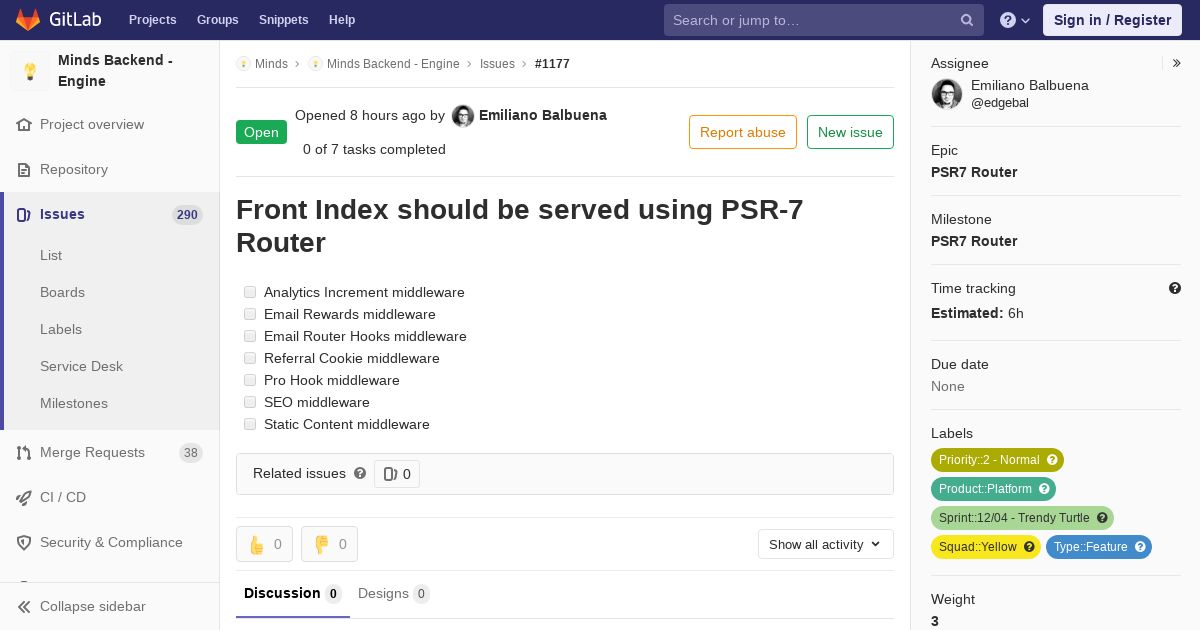Image resolution: width=1200 pixels, height=630 pixels.
Task: Click help icon on Product::Platform label
Action: [x=1044, y=489]
